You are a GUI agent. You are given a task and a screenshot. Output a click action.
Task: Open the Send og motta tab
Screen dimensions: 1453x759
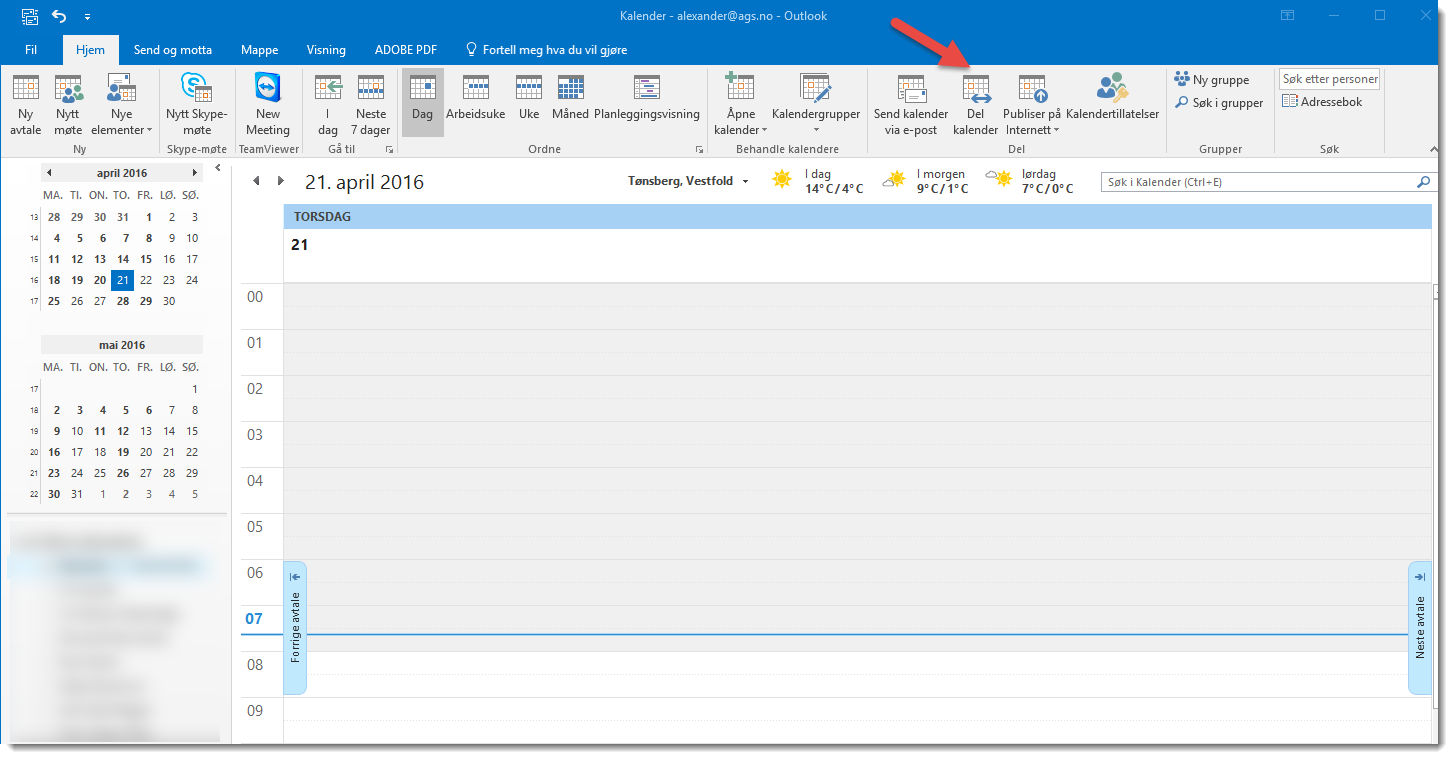pyautogui.click(x=175, y=50)
